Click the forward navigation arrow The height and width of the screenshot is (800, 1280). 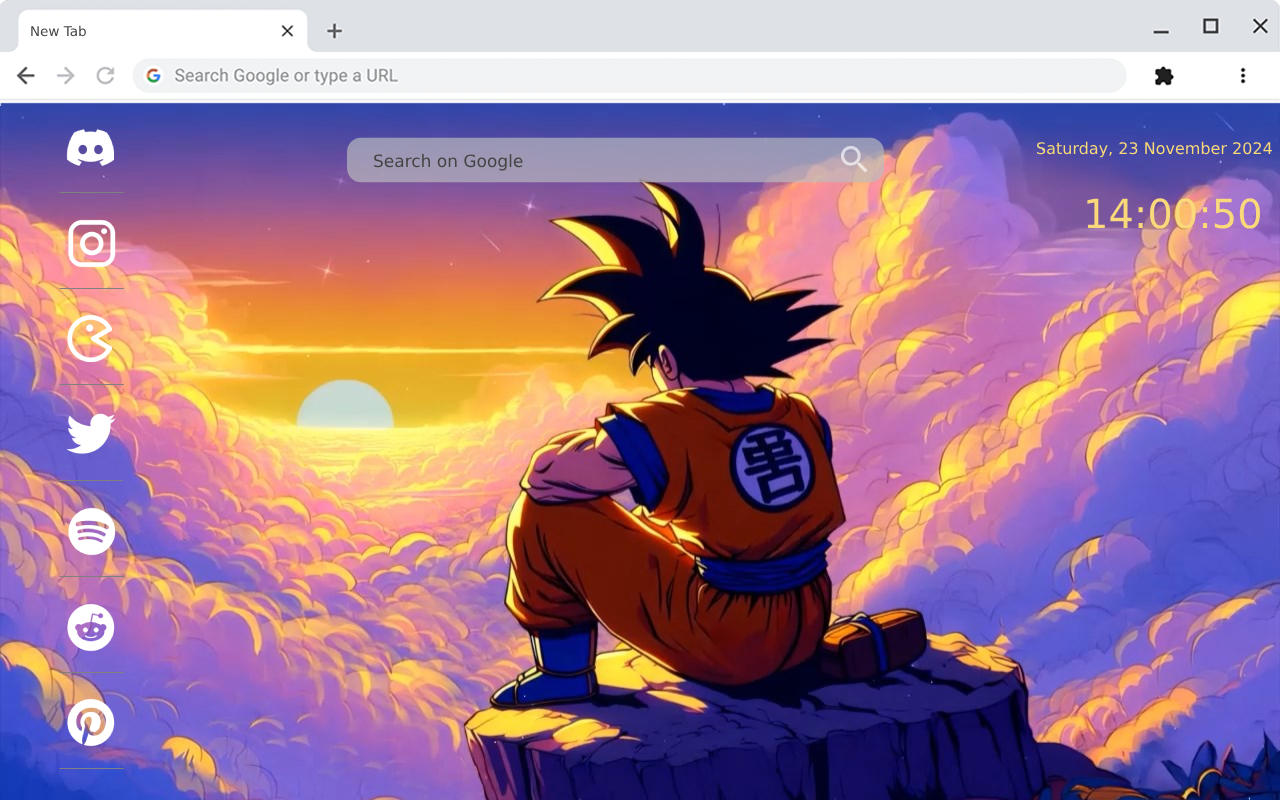point(65,75)
